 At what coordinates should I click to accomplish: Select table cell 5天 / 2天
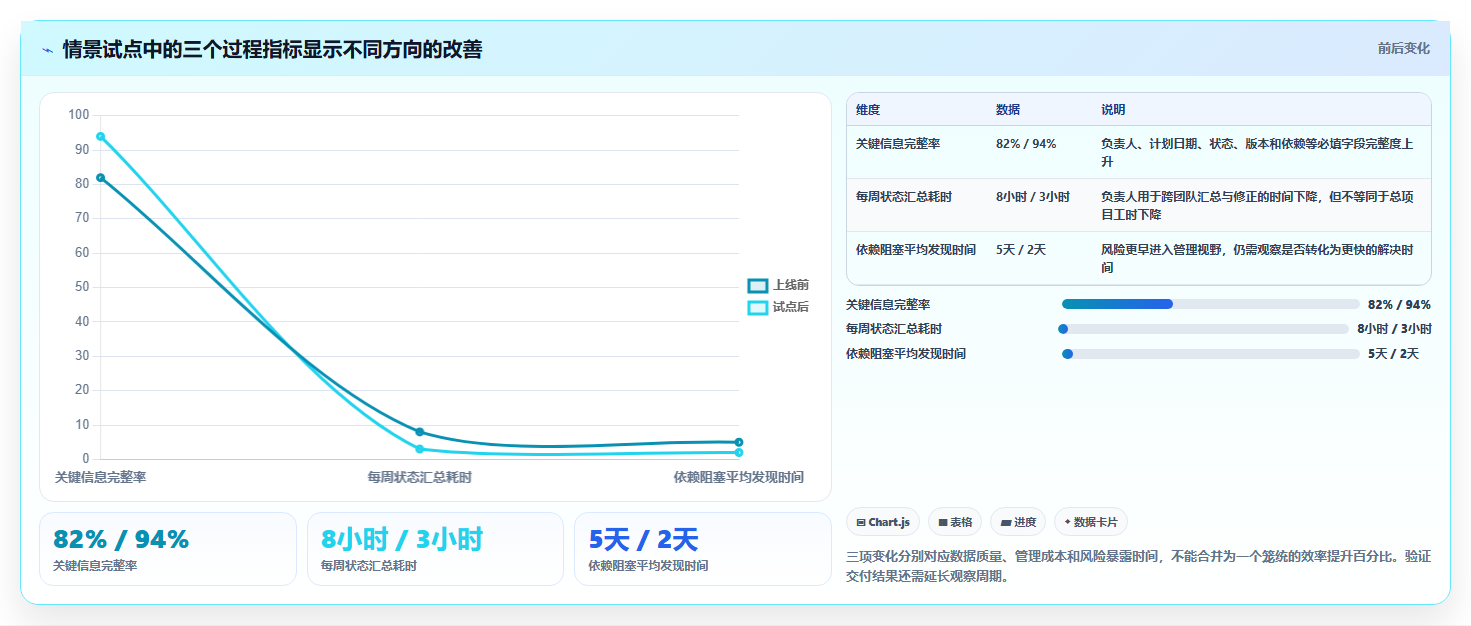1021,250
